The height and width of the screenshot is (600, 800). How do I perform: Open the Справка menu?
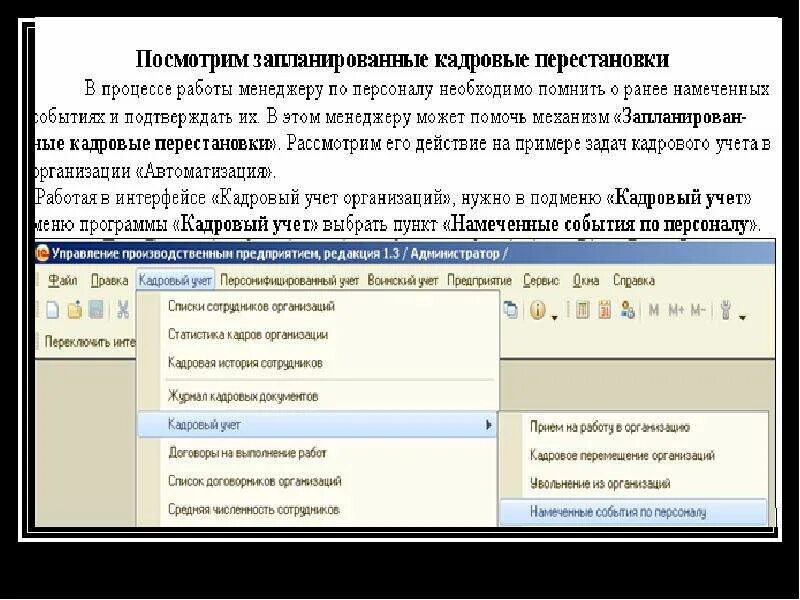(634, 281)
